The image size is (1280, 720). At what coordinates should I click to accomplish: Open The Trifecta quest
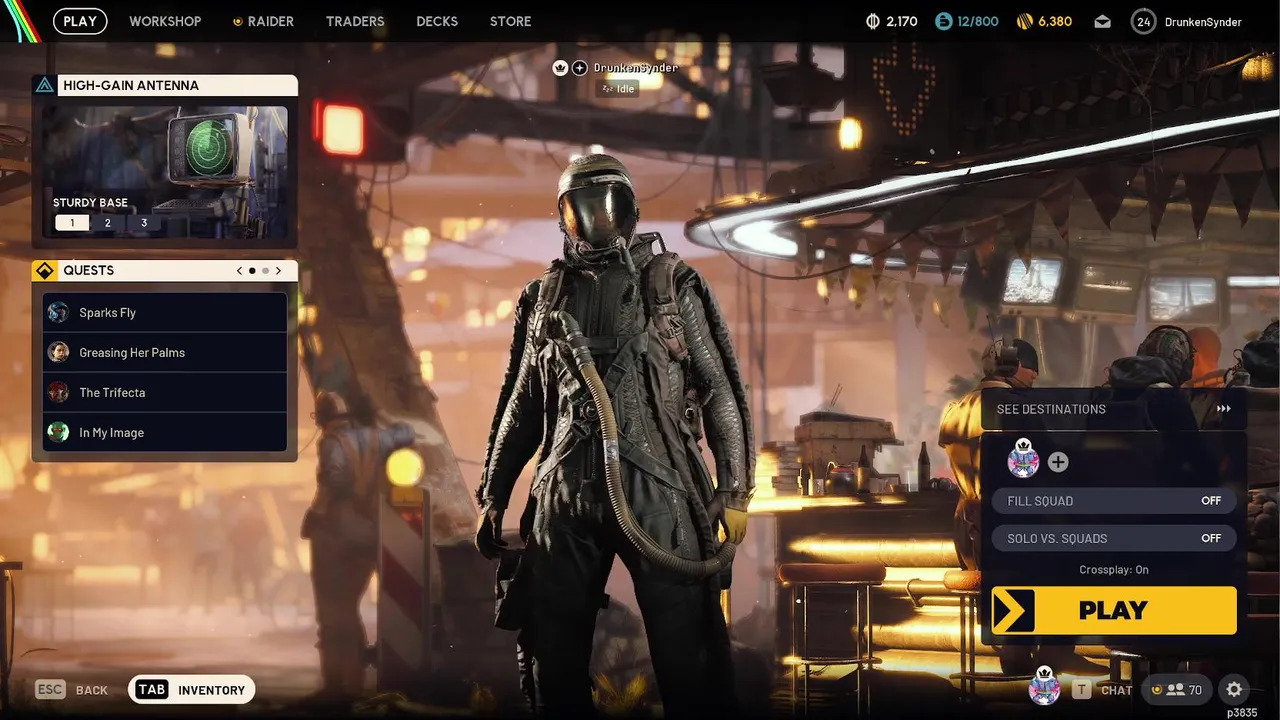(x=165, y=392)
